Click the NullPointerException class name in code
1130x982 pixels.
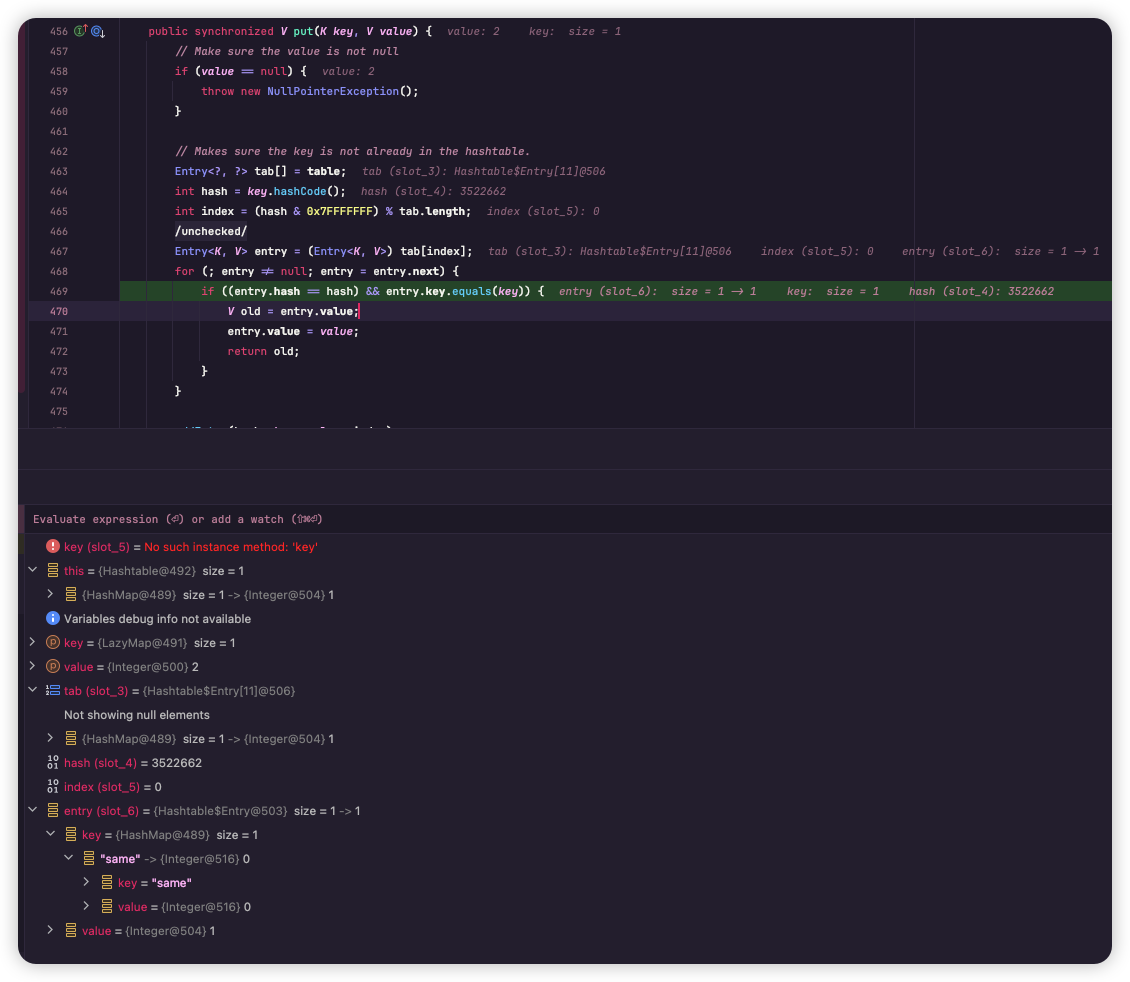(333, 91)
